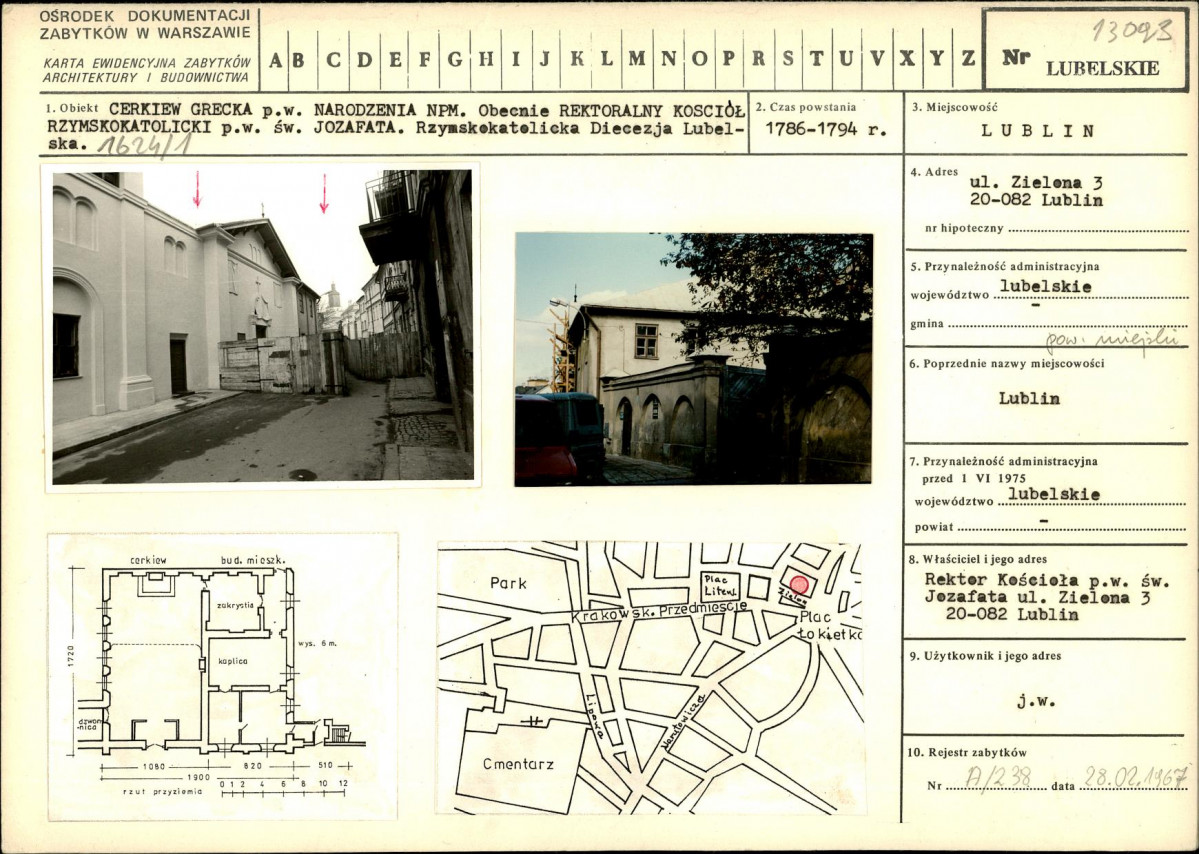Click the ground floor plan drawing
Viewport: 1199px width, 854px height.
(x=222, y=676)
